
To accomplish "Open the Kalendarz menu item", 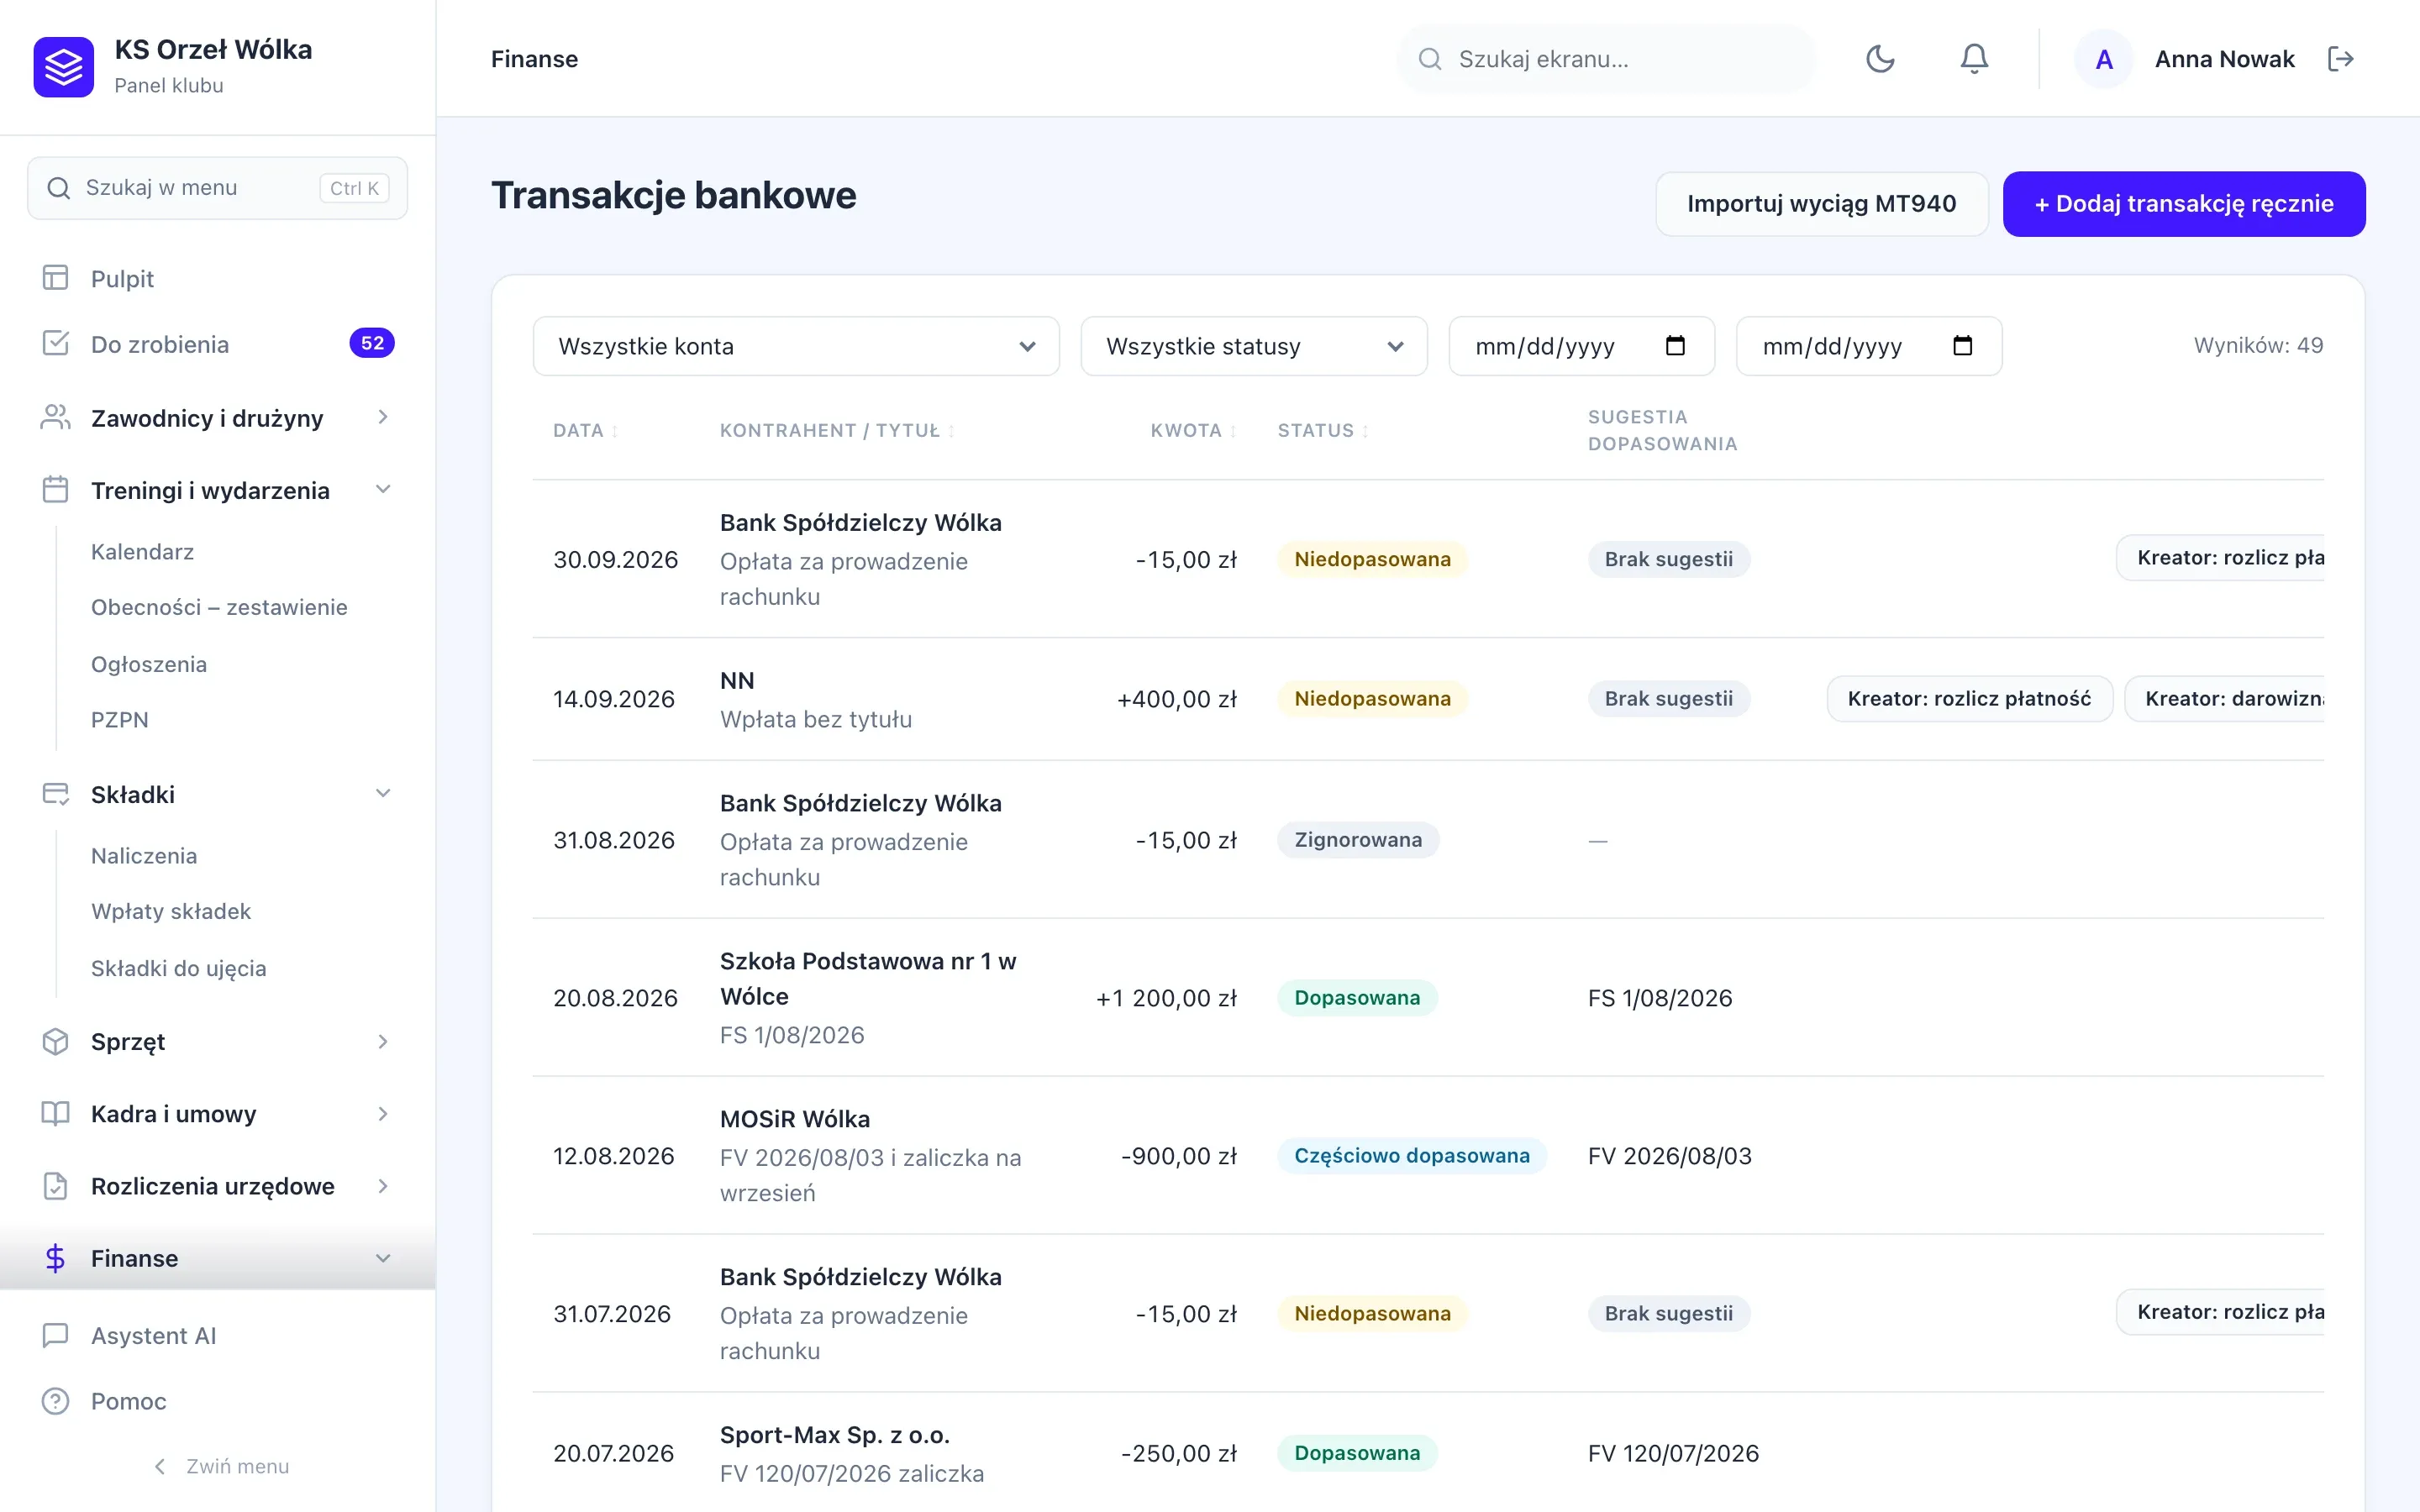I will pyautogui.click(x=142, y=552).
